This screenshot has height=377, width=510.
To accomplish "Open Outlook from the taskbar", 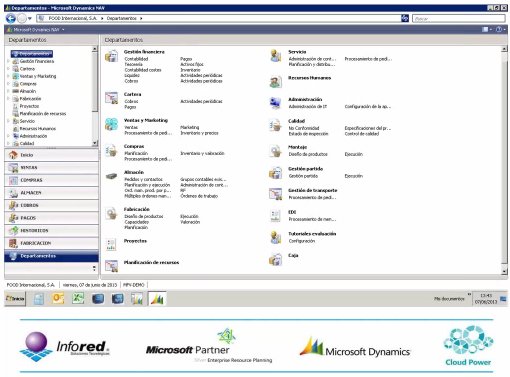I will pyautogui.click(x=58, y=298).
